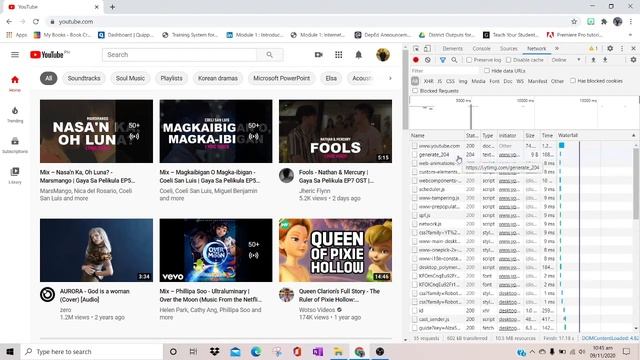Open AURORA - God is a woman title
This screenshot has height=360, width=640.
tap(95, 295)
